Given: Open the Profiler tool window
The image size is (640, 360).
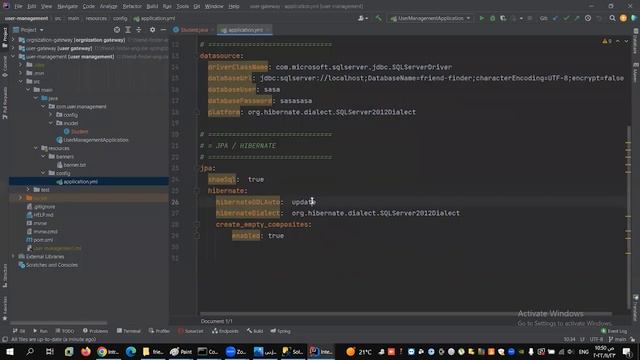Looking at the screenshot, I should click(x=159, y=331).
